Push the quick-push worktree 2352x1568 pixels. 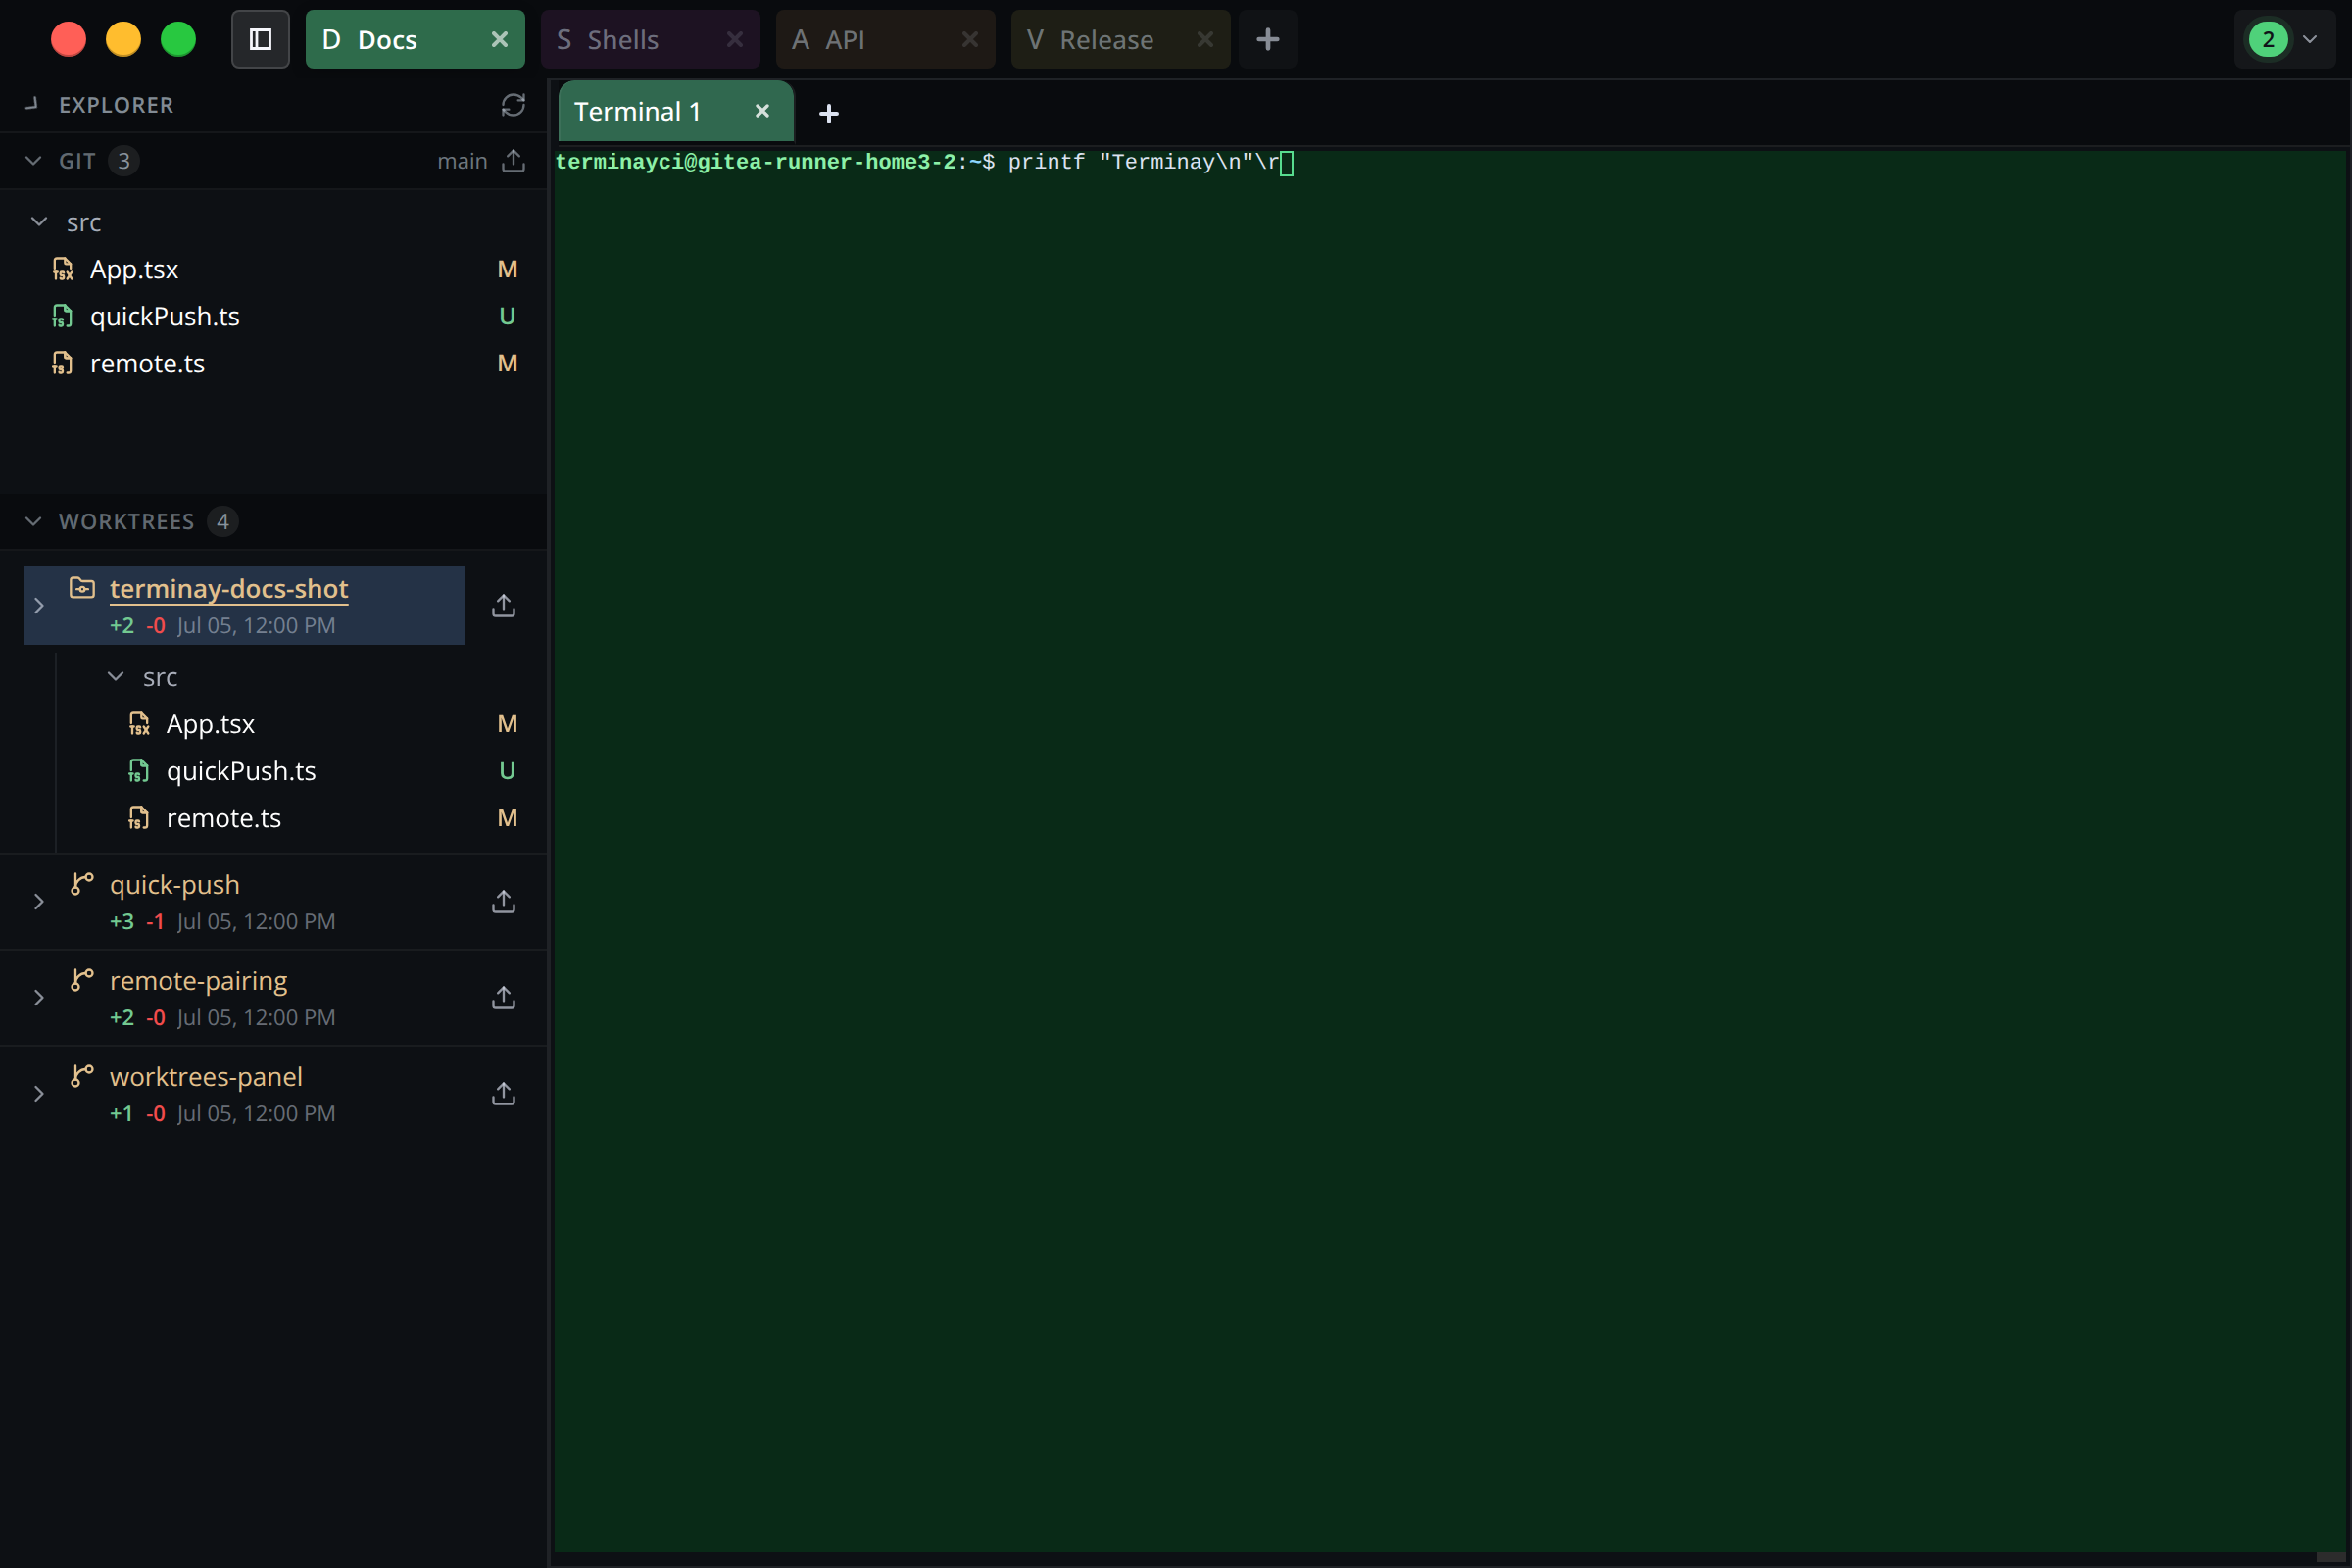(504, 901)
